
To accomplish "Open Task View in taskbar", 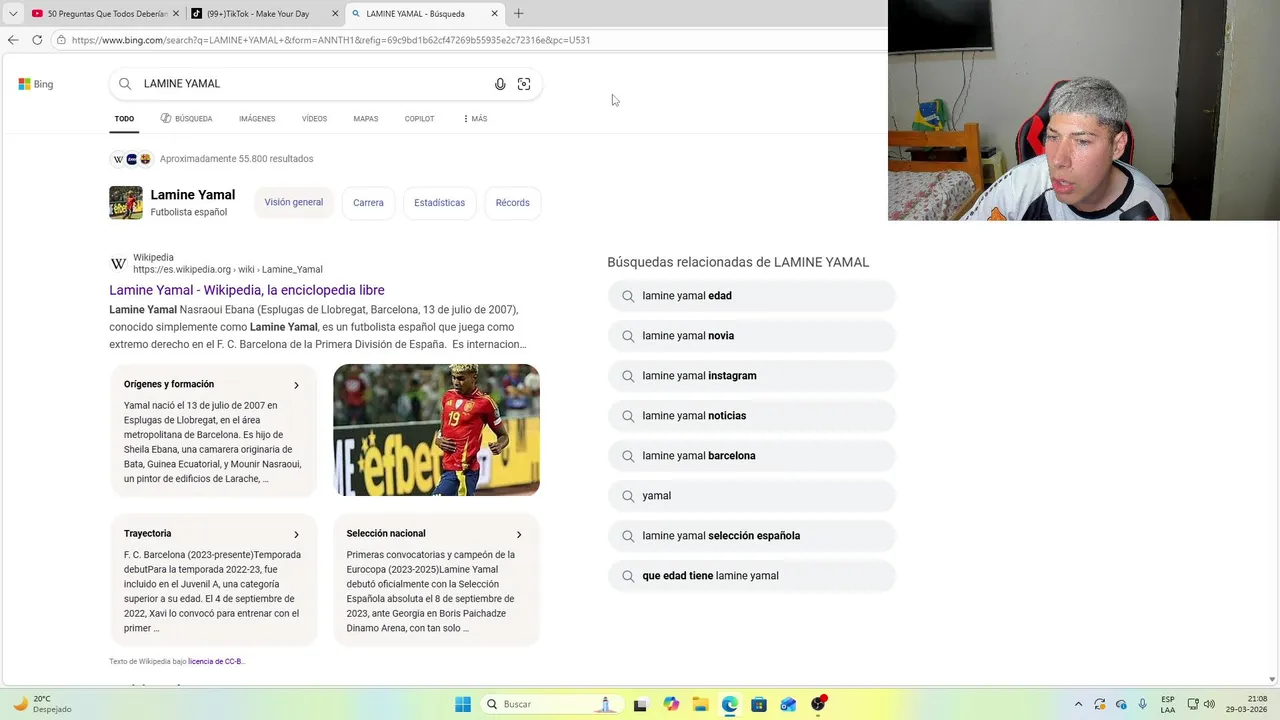I will click(x=640, y=704).
